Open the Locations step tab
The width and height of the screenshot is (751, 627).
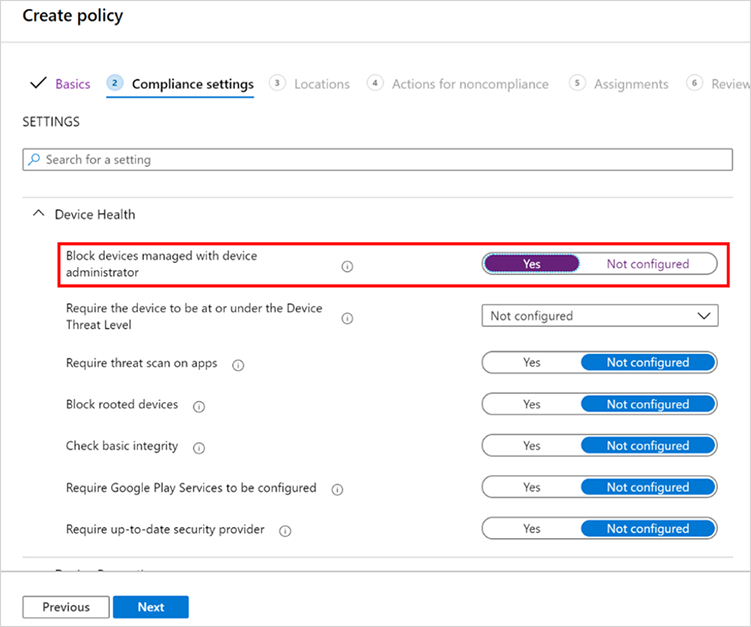pos(321,84)
